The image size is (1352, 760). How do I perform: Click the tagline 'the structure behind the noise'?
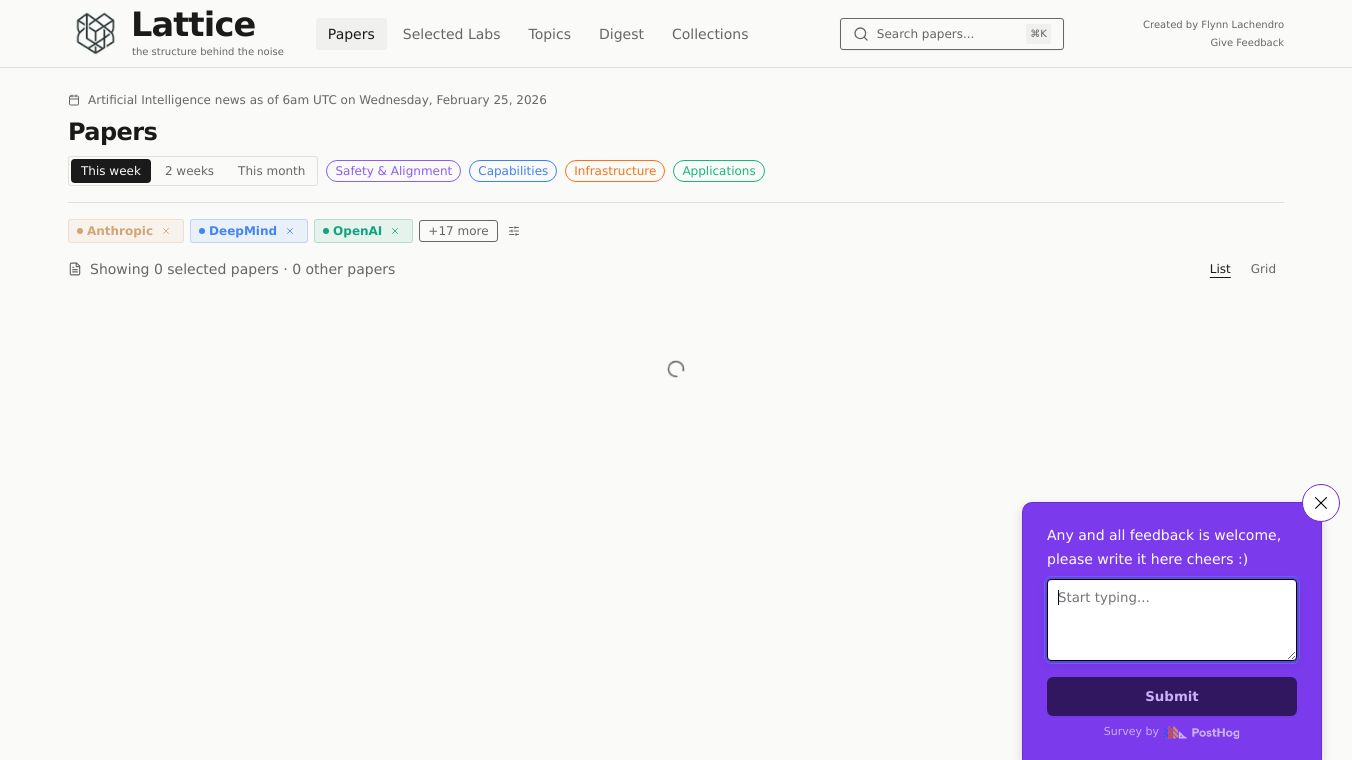(x=208, y=52)
